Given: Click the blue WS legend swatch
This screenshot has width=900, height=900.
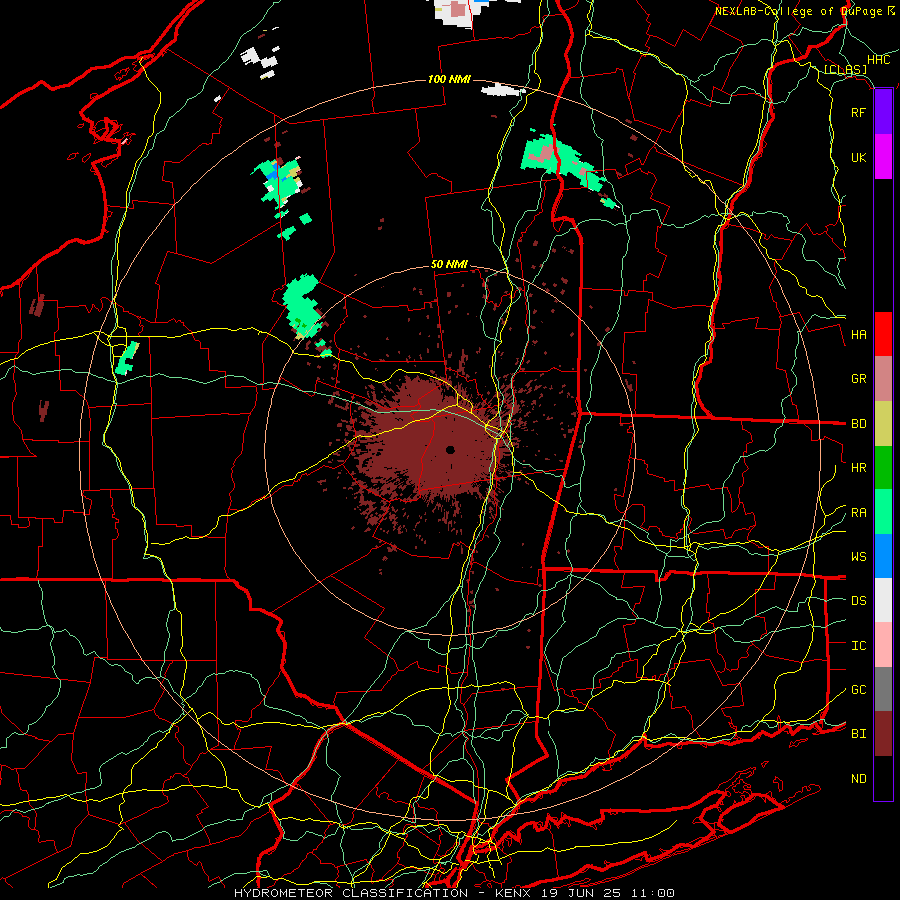Looking at the screenshot, I should coord(883,556).
